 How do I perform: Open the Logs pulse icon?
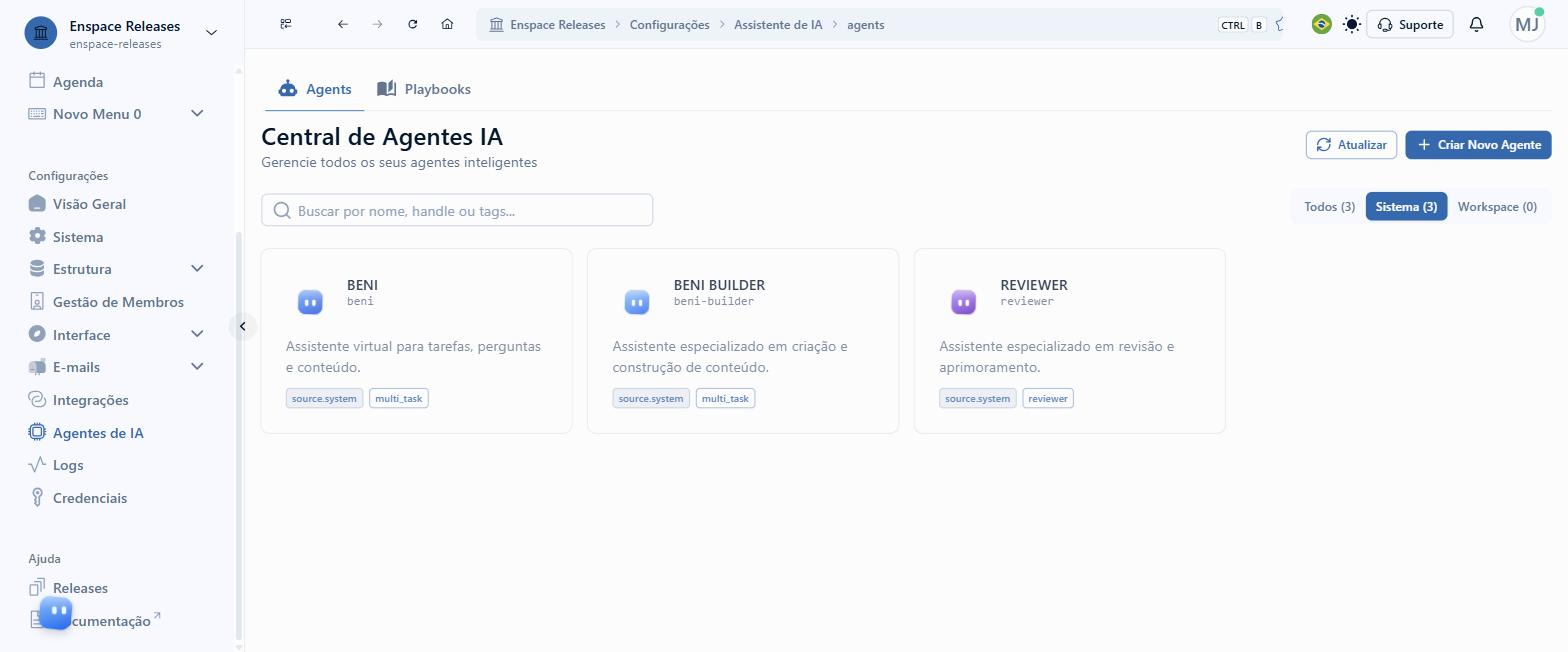click(x=37, y=464)
